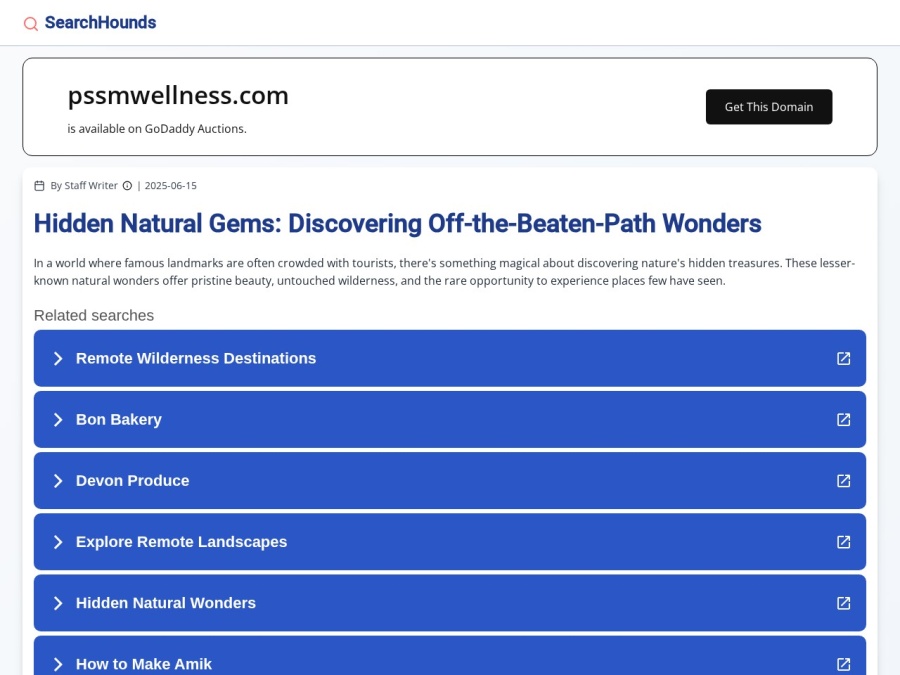This screenshot has width=900, height=675.
Task: Open Hidden Natural Wonders related search
Action: pos(449,603)
